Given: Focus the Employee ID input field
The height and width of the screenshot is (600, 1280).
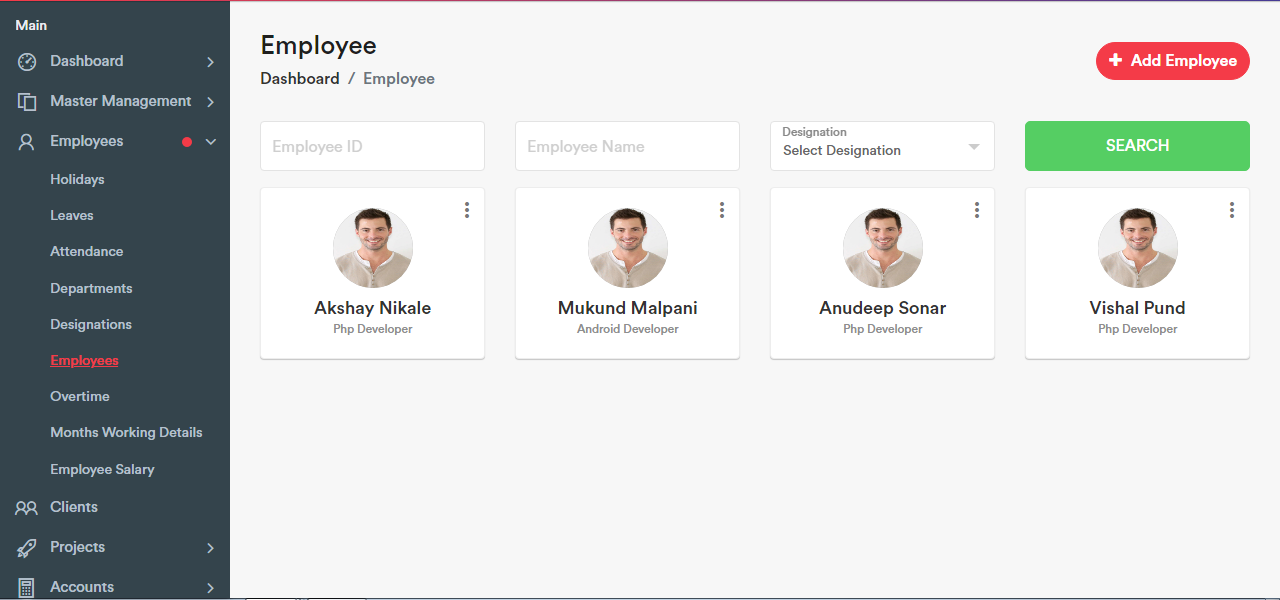Looking at the screenshot, I should coord(372,147).
